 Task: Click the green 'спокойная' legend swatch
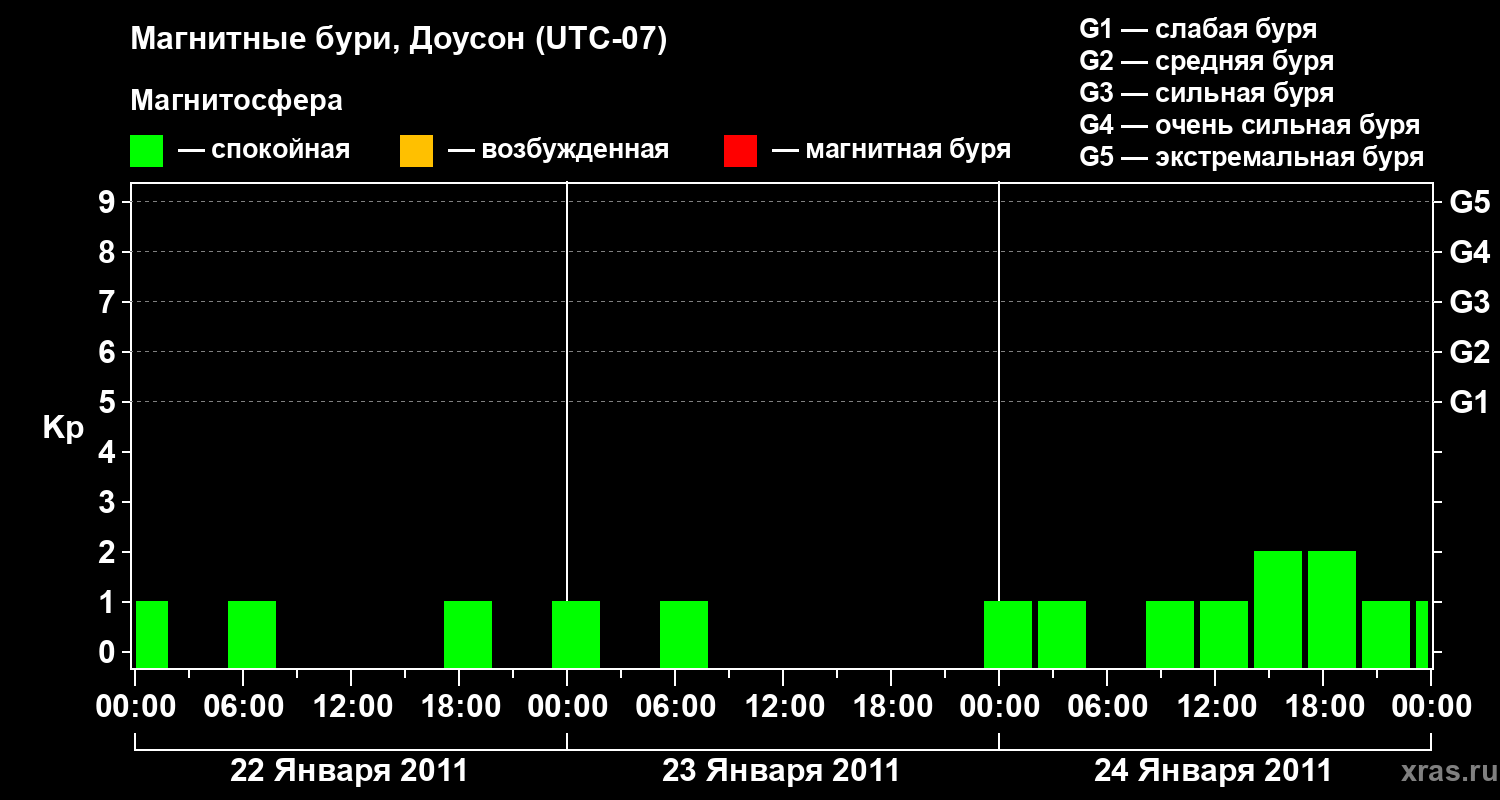tap(146, 151)
